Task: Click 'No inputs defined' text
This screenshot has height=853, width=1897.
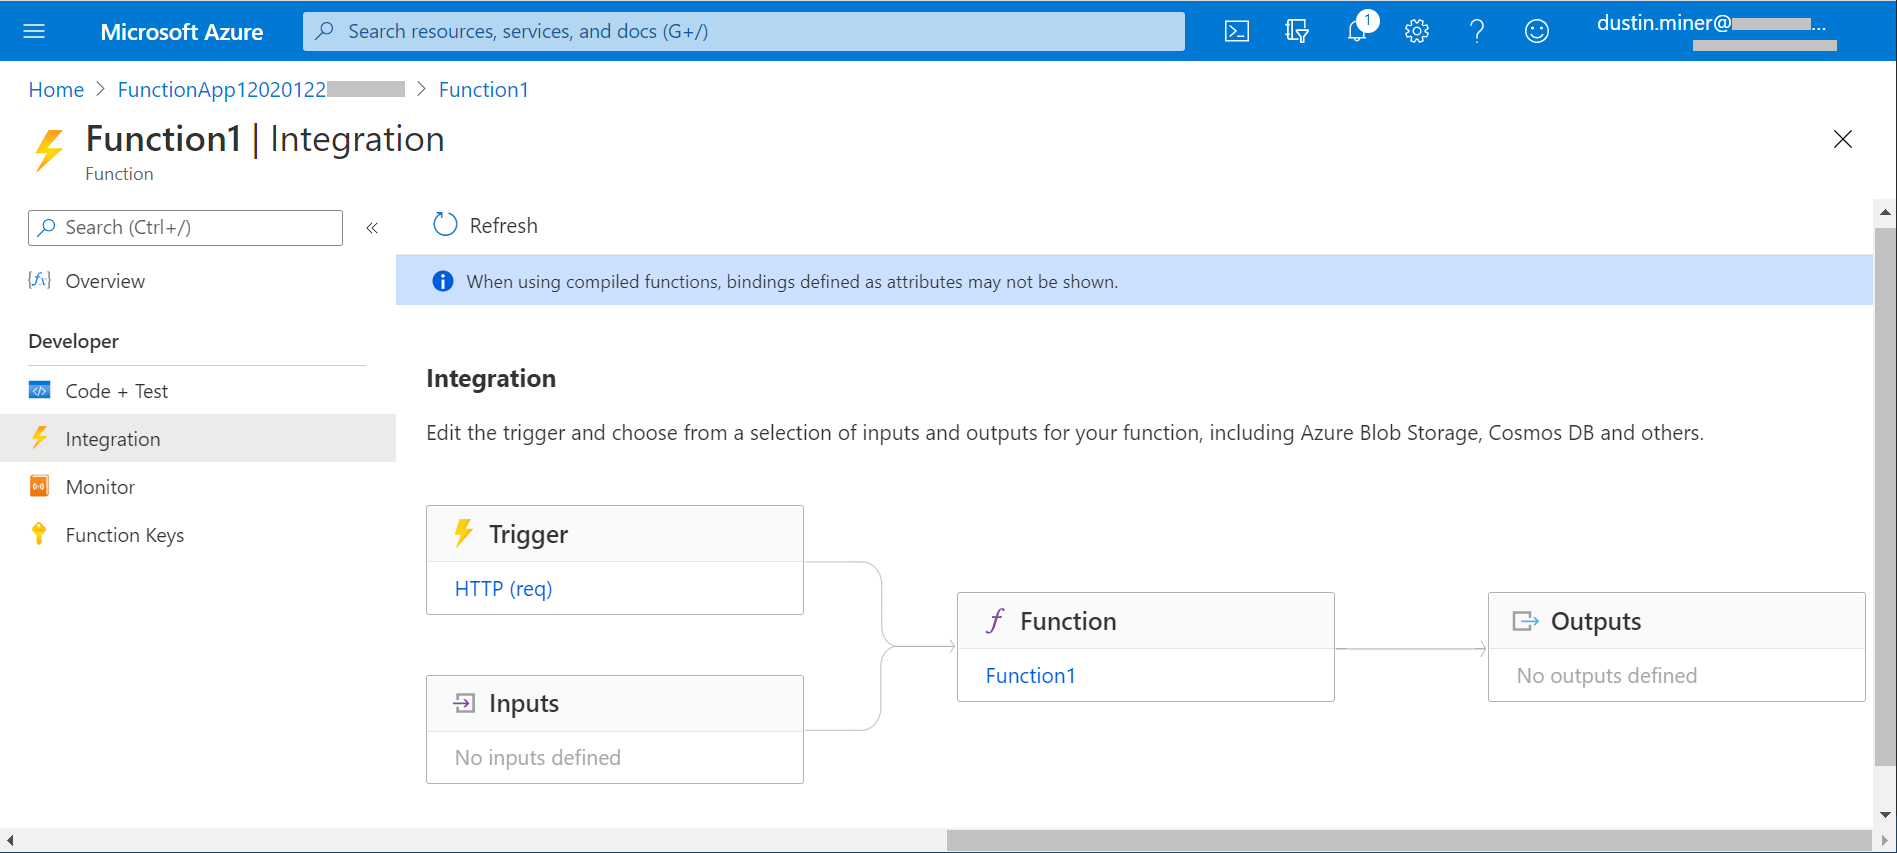Action: [x=538, y=758]
